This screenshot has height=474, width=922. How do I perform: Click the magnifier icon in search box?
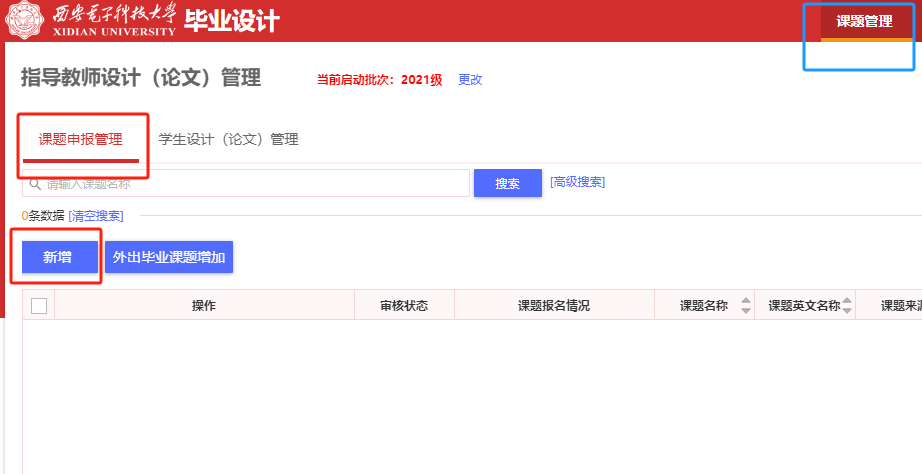[35, 184]
